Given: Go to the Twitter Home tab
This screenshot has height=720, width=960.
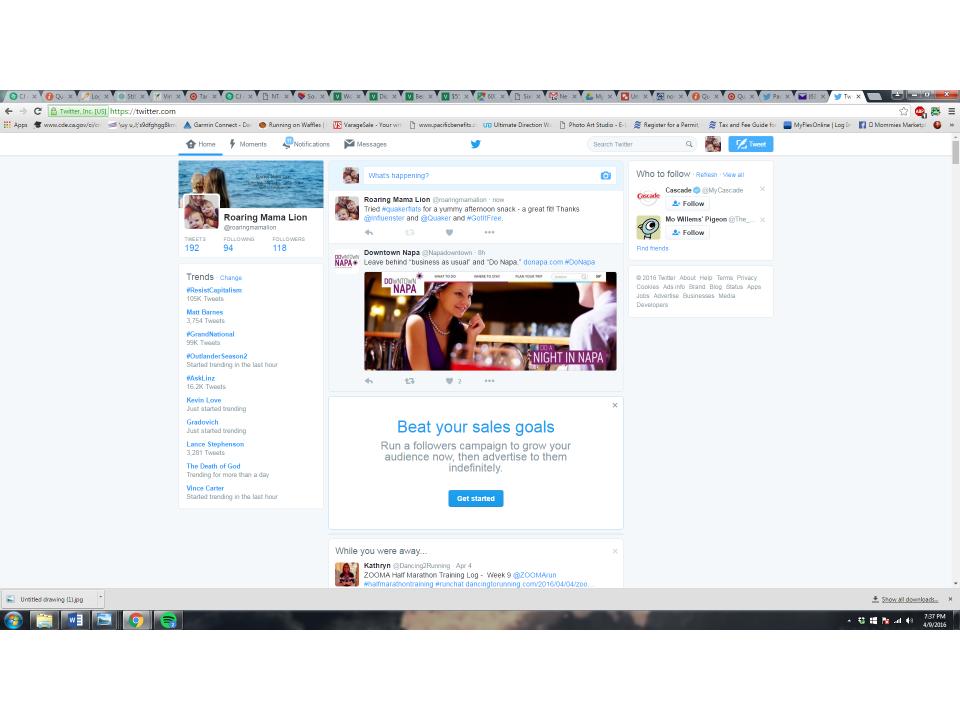Looking at the screenshot, I should coord(201,144).
